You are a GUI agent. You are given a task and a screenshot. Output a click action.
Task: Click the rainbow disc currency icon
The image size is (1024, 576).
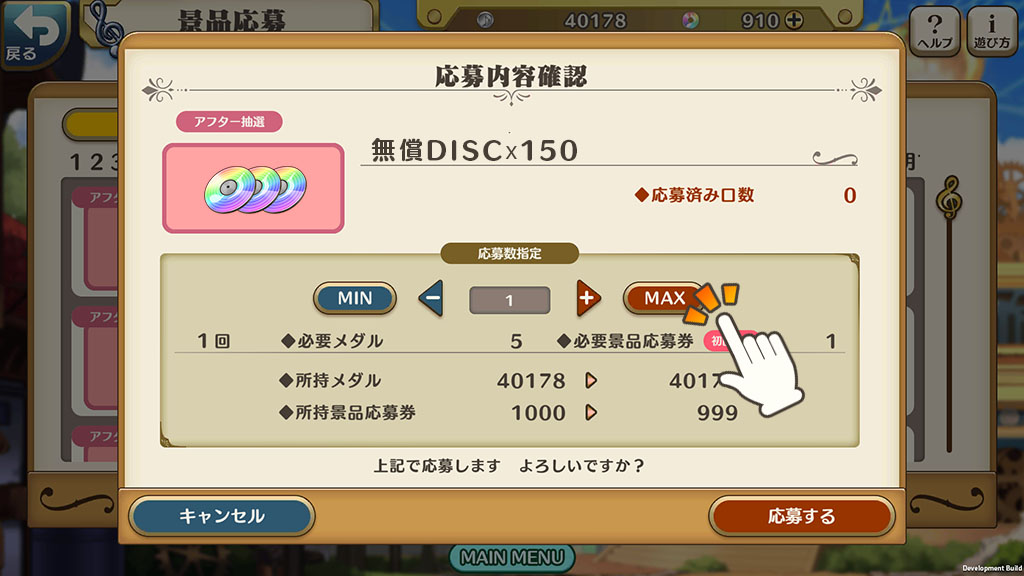coord(690,20)
